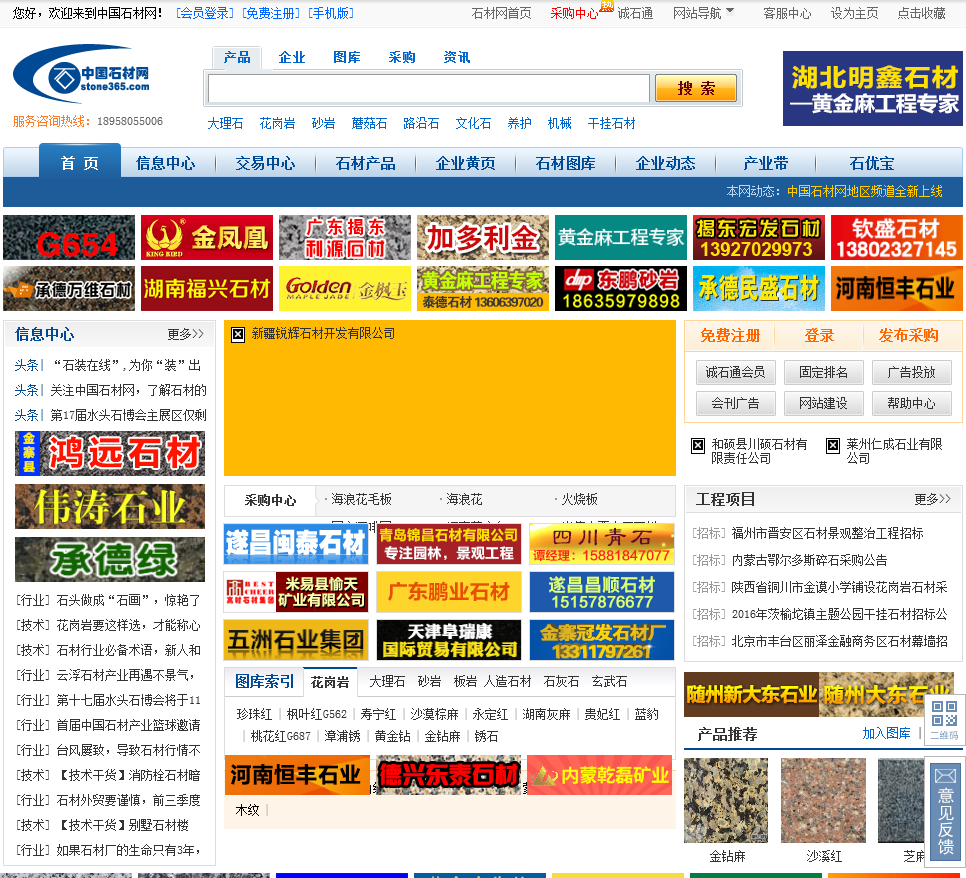The height and width of the screenshot is (878, 966).
Task: Click broken image icon beside 新疆锐辉石材开发有限公司
Action: point(238,335)
